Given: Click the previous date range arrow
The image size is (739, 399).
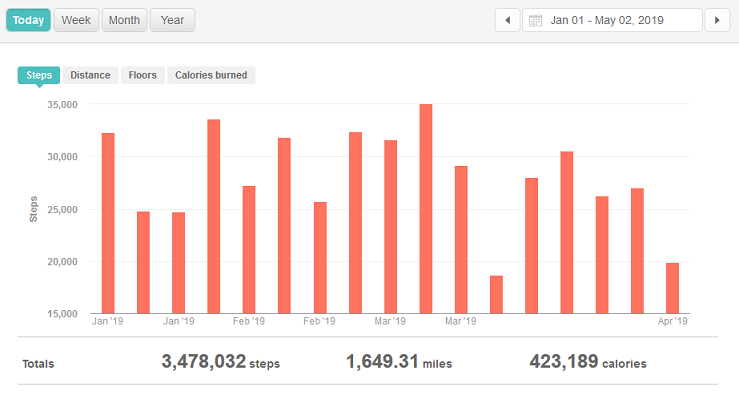Looking at the screenshot, I should click(x=508, y=20).
